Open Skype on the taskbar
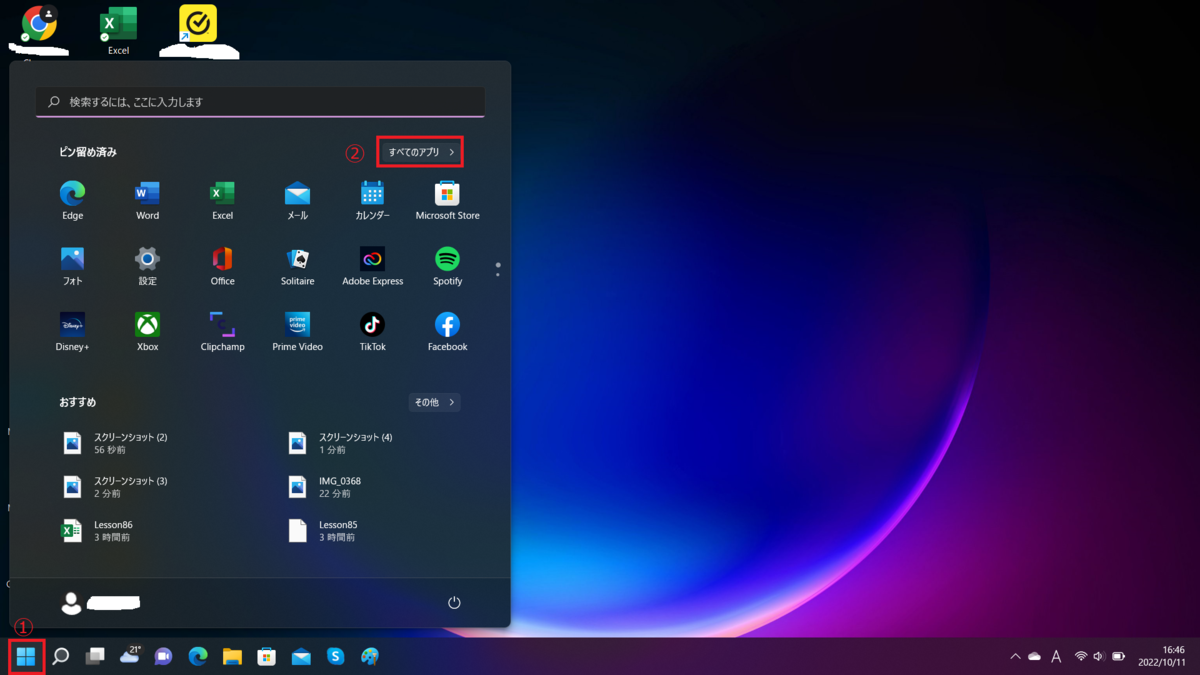 pos(336,656)
